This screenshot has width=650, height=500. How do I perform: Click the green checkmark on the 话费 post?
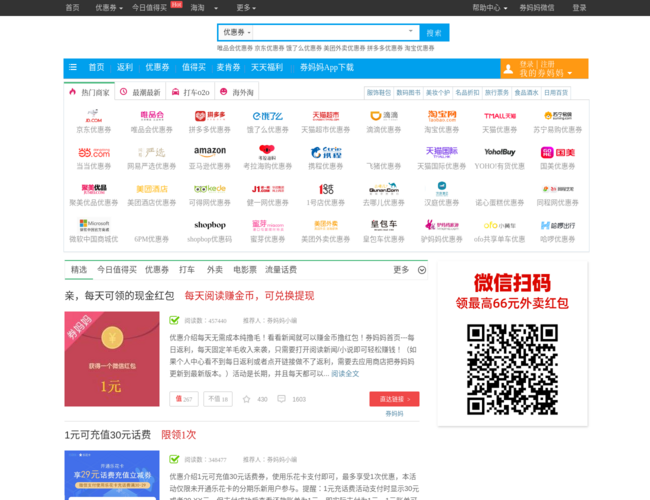174,459
